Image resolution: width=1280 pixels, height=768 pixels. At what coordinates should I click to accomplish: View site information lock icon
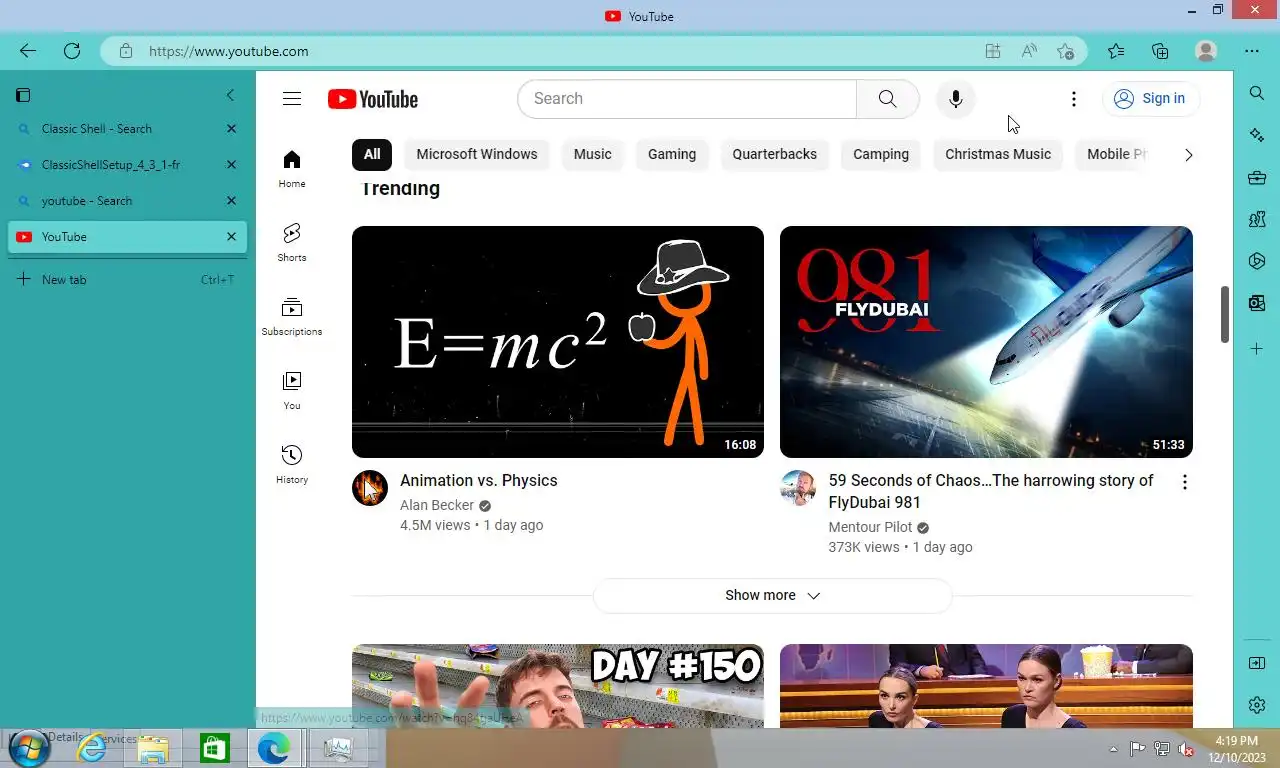point(125,51)
